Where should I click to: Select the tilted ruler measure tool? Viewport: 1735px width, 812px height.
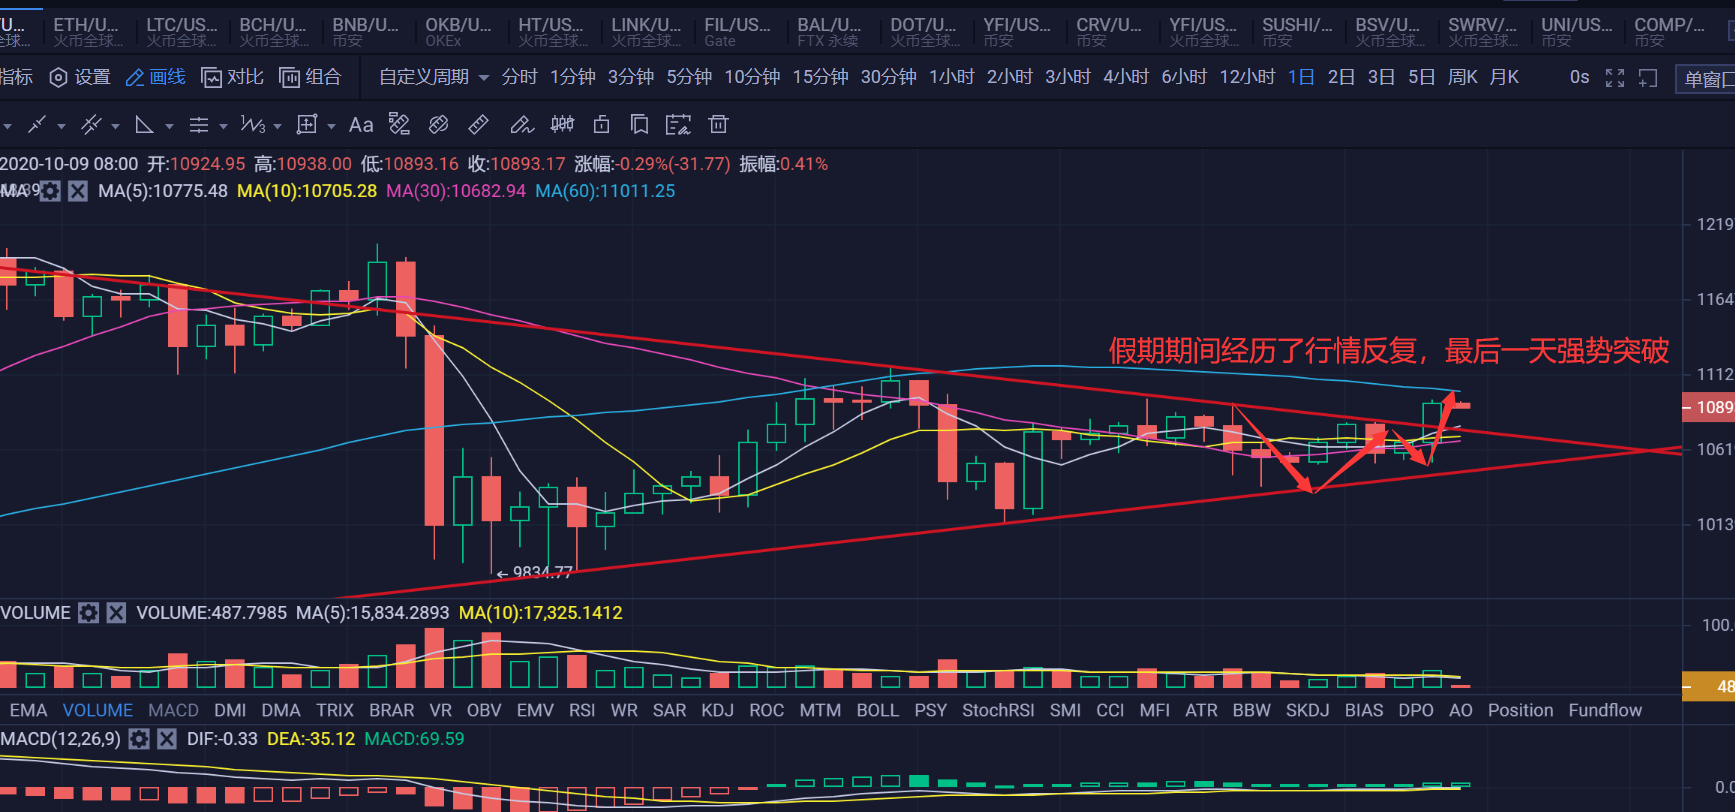438,124
